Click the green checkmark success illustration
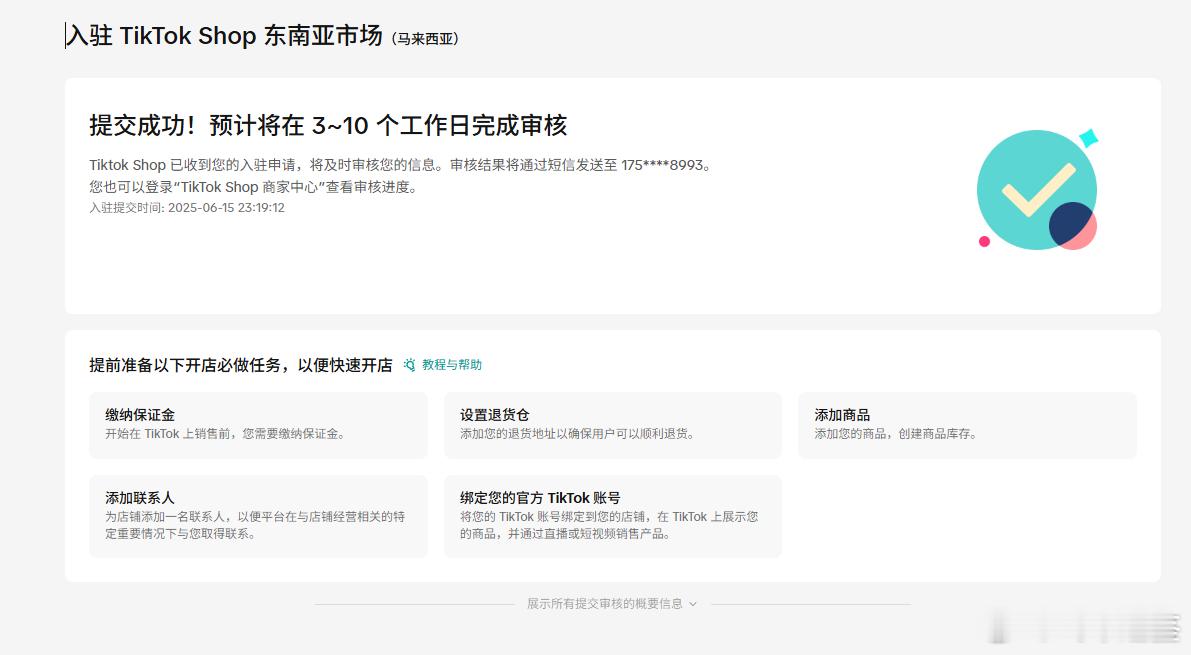This screenshot has width=1191, height=655. tap(1038, 190)
